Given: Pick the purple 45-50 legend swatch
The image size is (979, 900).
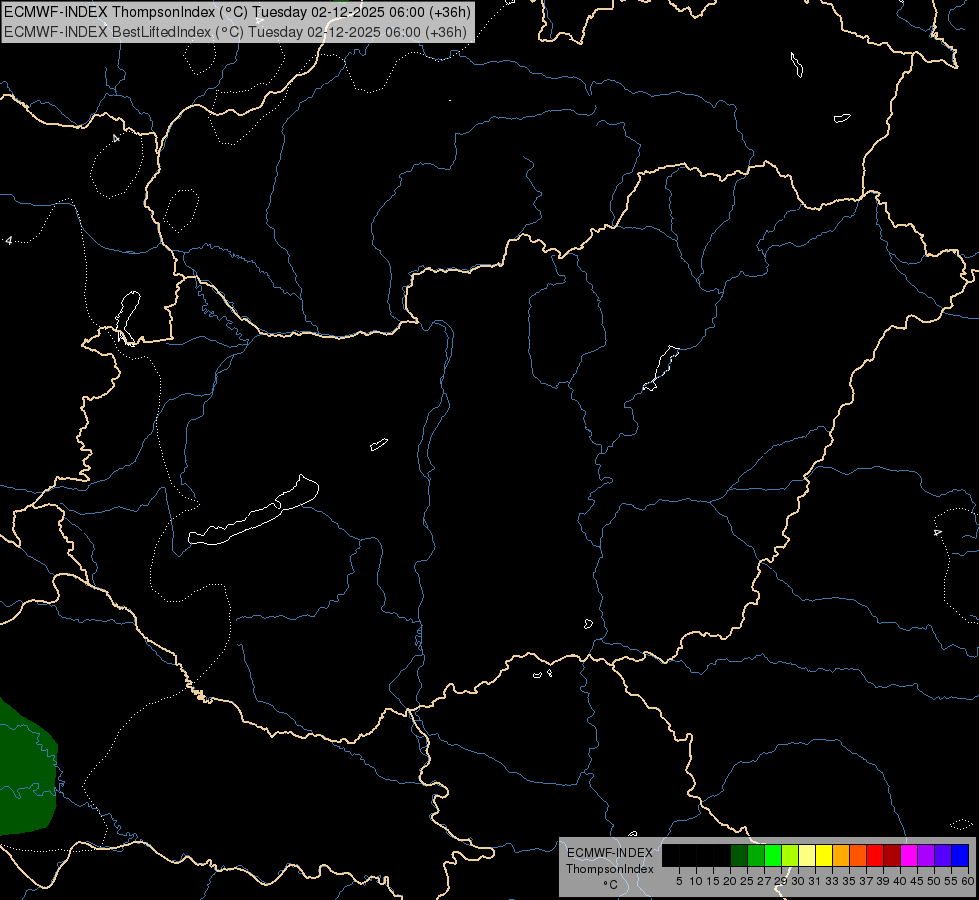Looking at the screenshot, I should 926,855.
